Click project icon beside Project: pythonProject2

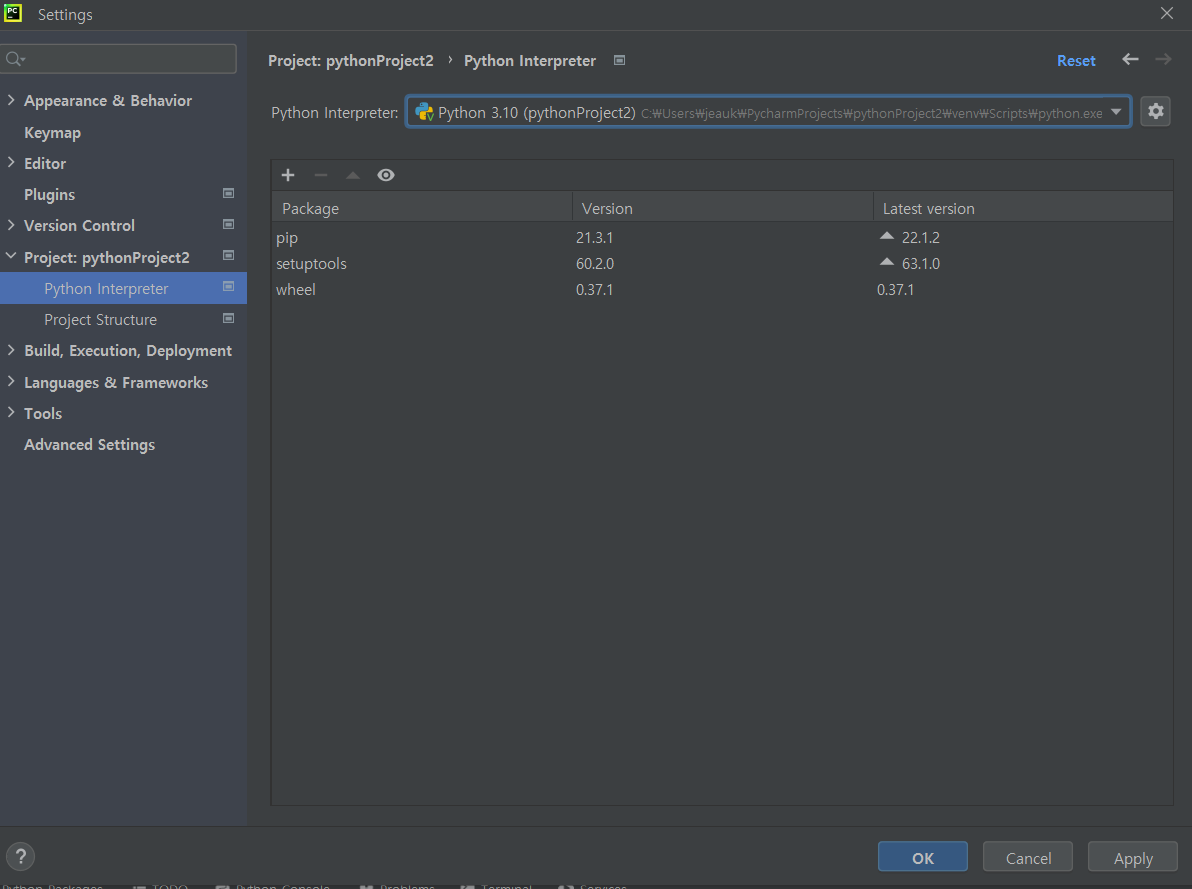[228, 256]
